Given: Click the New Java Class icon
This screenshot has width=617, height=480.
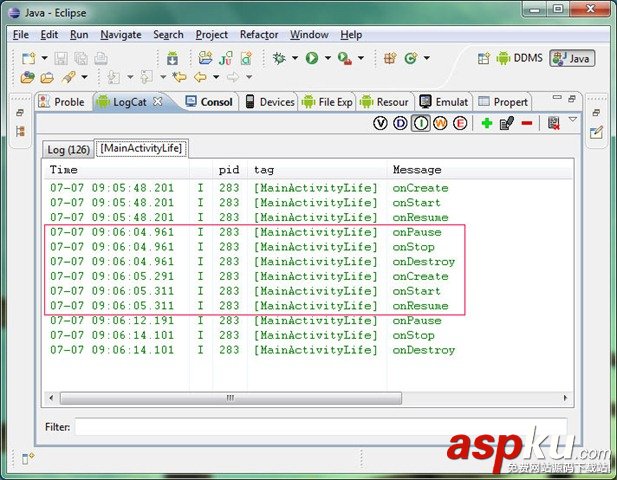Looking at the screenshot, I should [411, 59].
